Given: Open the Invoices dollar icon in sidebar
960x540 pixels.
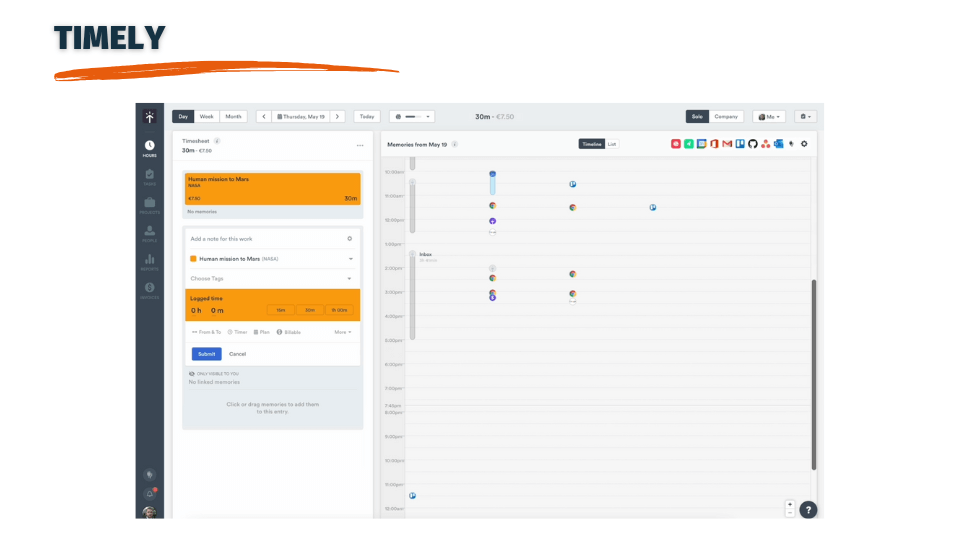Looking at the screenshot, I should [149, 290].
